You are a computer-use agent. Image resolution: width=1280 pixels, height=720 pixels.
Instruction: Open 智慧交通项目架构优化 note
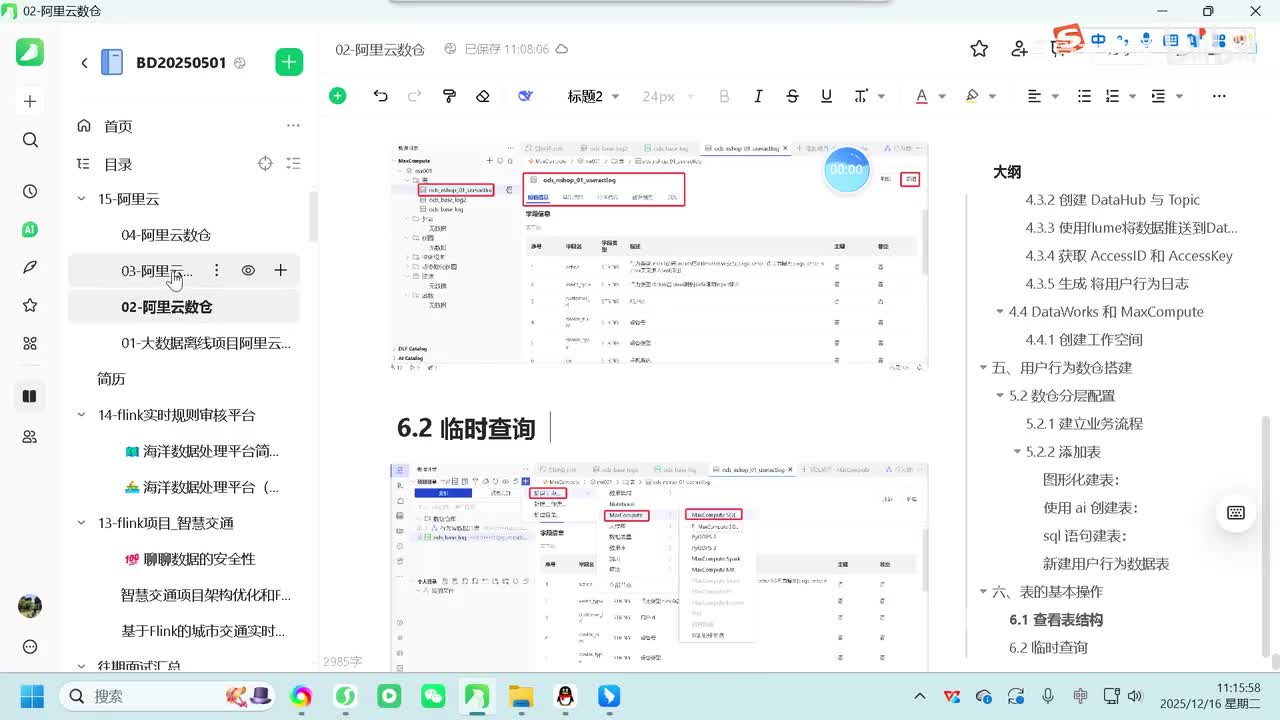click(x=206, y=595)
